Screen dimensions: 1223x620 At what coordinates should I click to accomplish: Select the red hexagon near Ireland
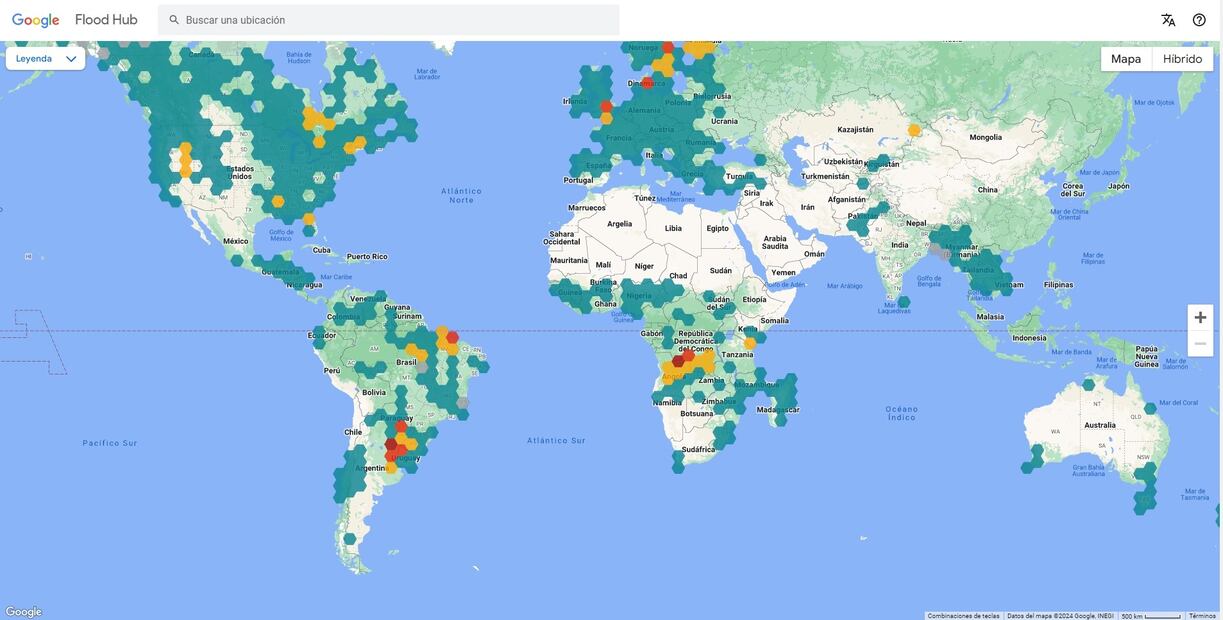[x=606, y=106]
